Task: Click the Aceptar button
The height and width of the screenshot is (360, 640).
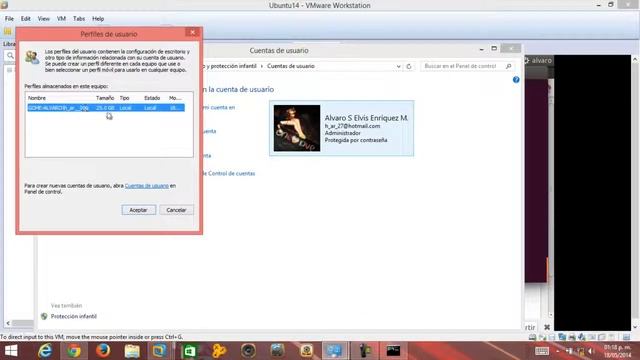Action: 139,210
